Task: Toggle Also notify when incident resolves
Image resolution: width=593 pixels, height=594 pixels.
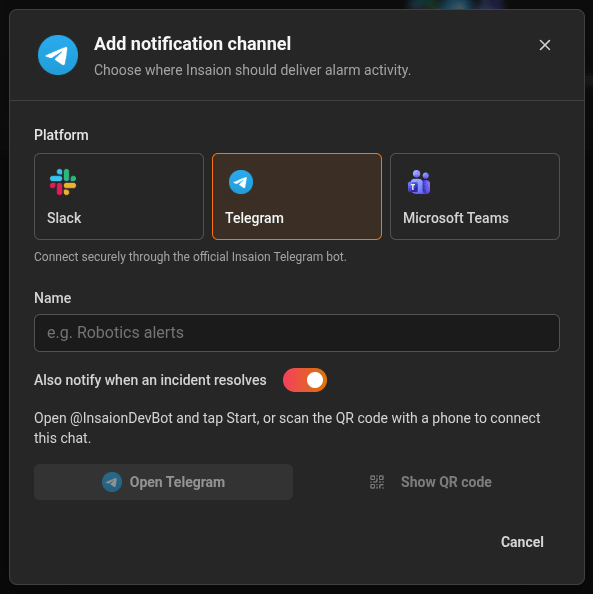Action: coord(305,380)
